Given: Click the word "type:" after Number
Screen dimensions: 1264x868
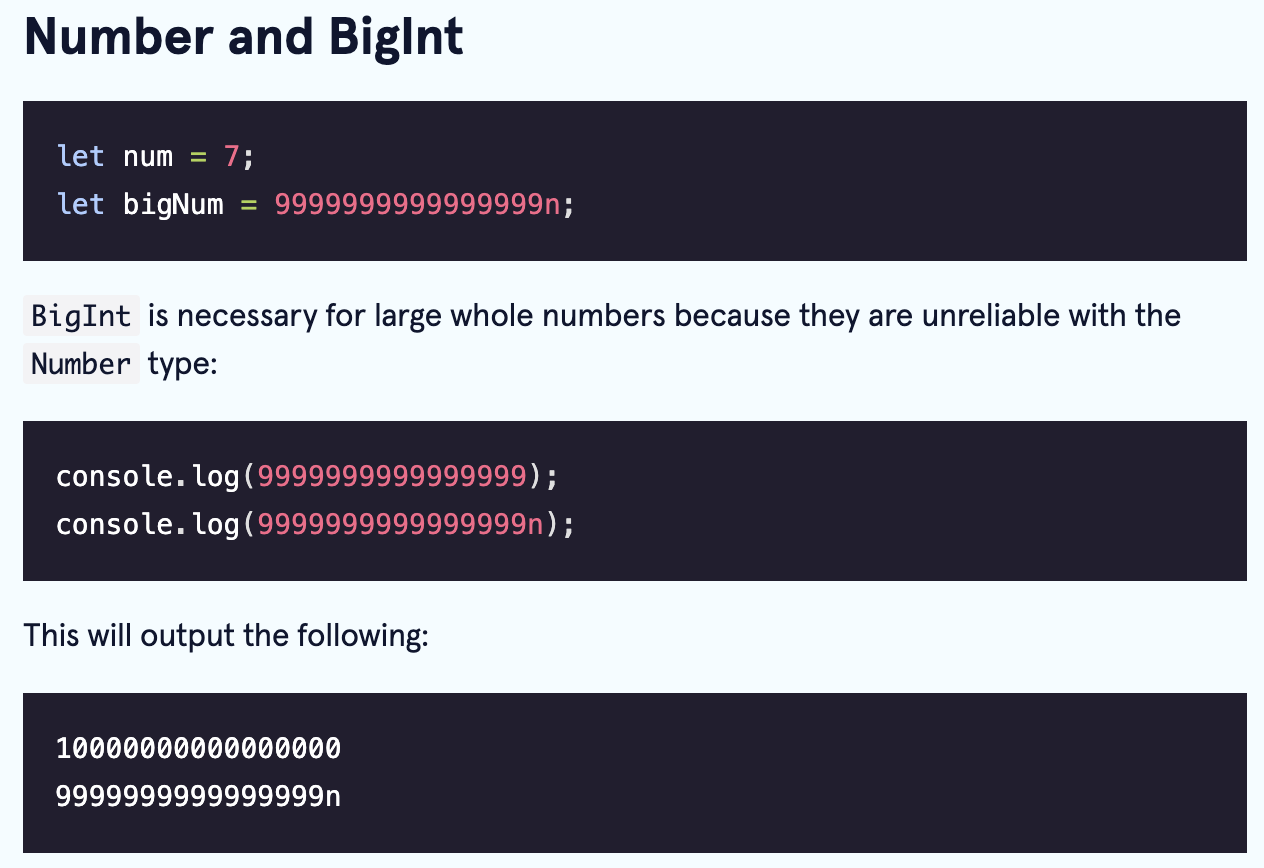Looking at the screenshot, I should pyautogui.click(x=182, y=364).
